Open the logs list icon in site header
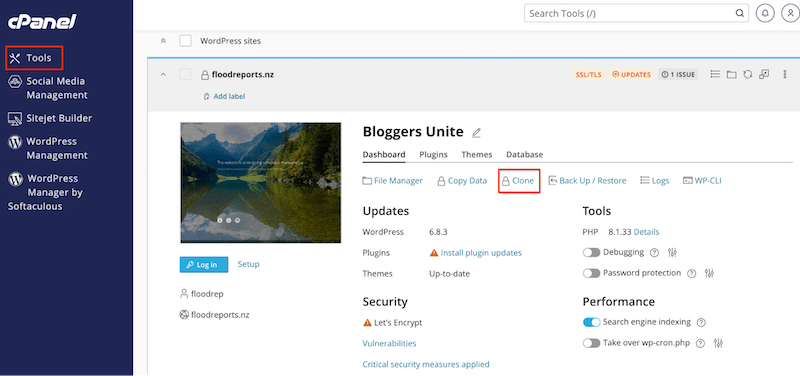Image resolution: width=800 pixels, height=376 pixels. click(x=715, y=74)
